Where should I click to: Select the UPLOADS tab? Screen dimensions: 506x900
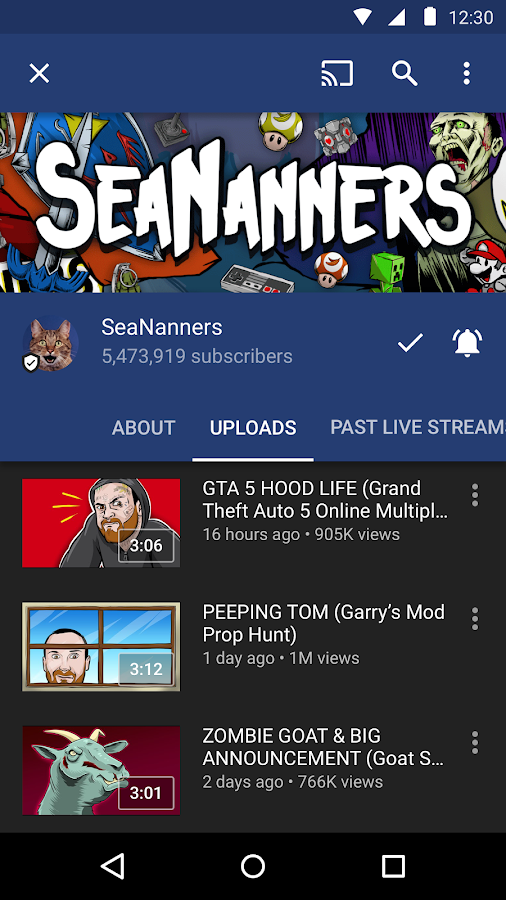coord(253,428)
